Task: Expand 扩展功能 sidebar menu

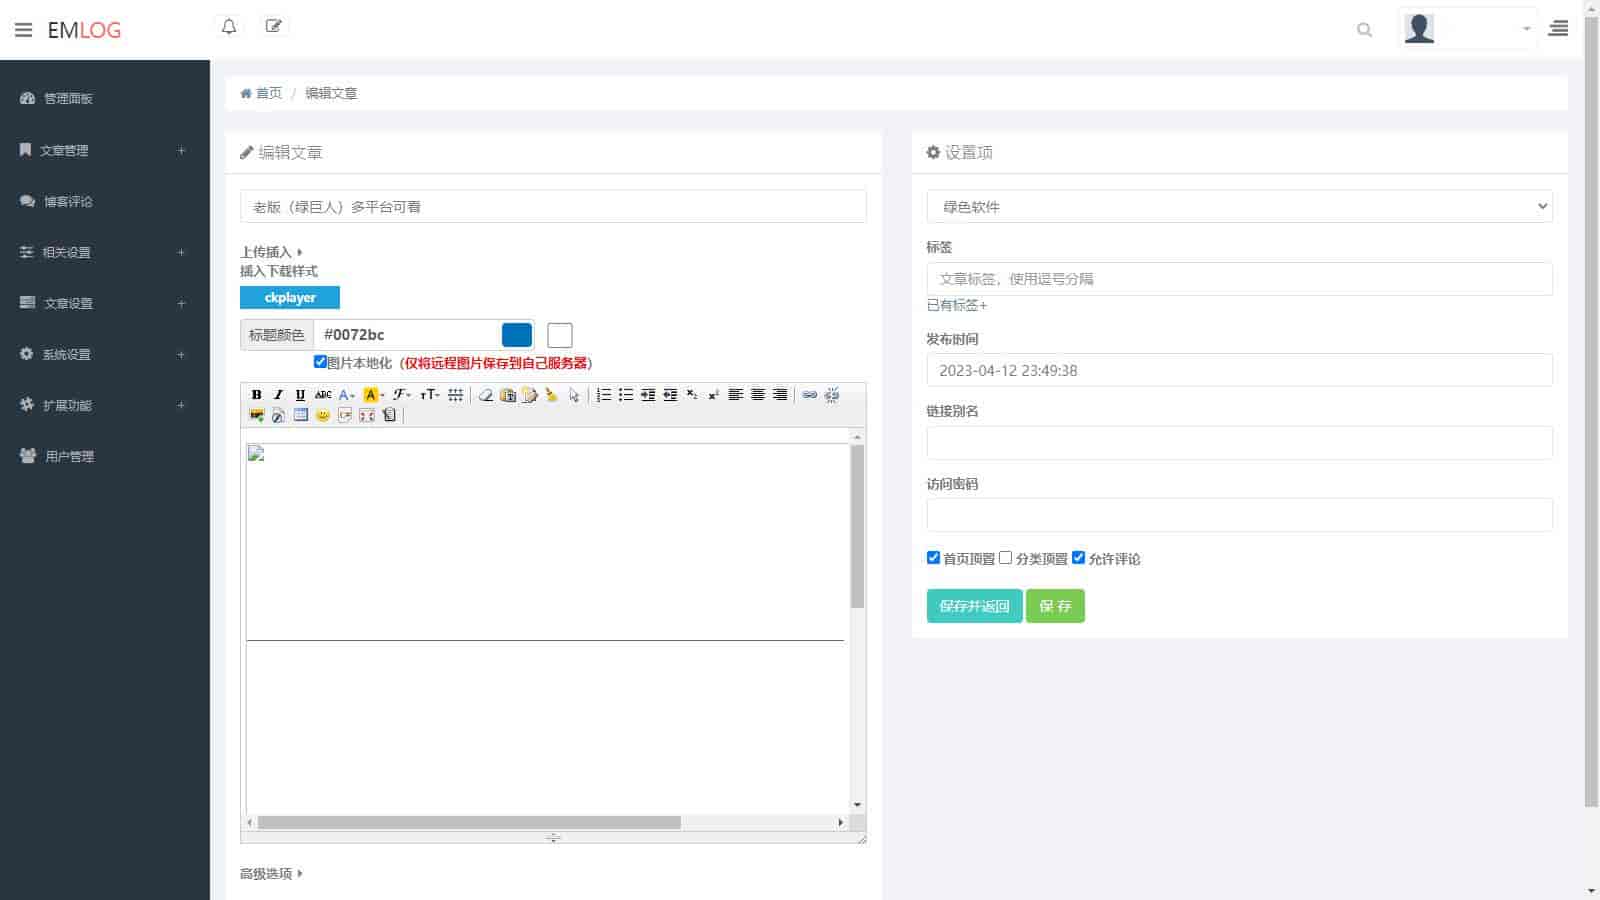Action: coord(104,405)
